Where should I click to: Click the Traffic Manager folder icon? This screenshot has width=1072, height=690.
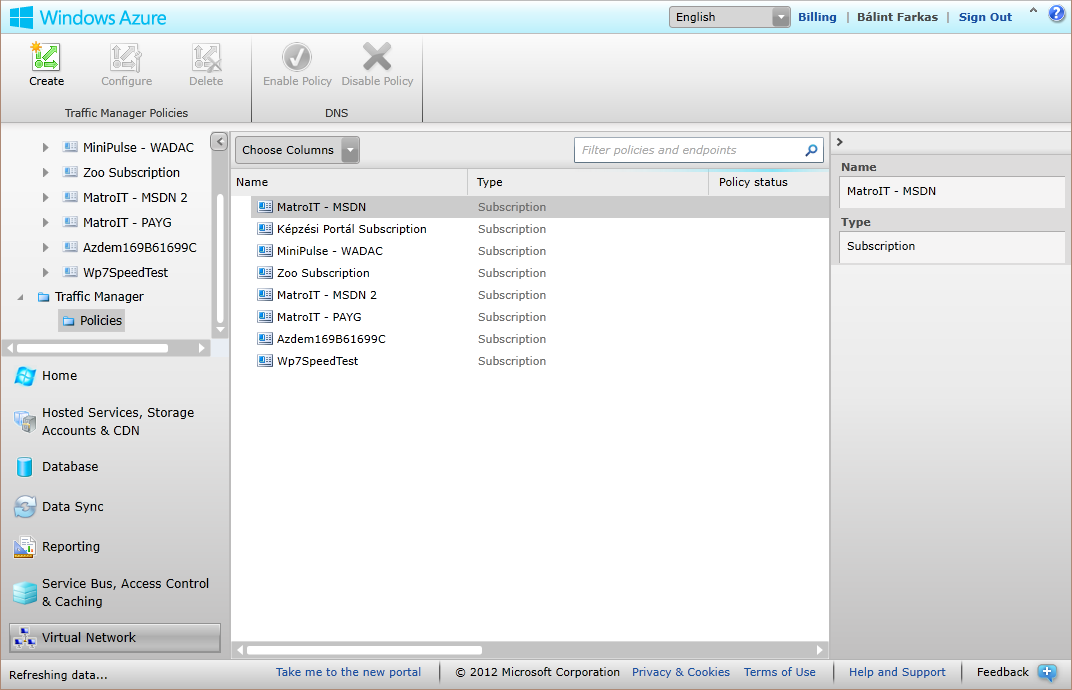(44, 297)
